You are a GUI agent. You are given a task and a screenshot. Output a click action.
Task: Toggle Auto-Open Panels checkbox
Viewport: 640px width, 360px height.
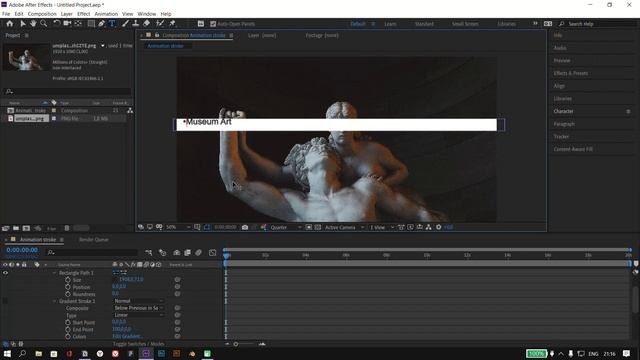[x=213, y=24]
